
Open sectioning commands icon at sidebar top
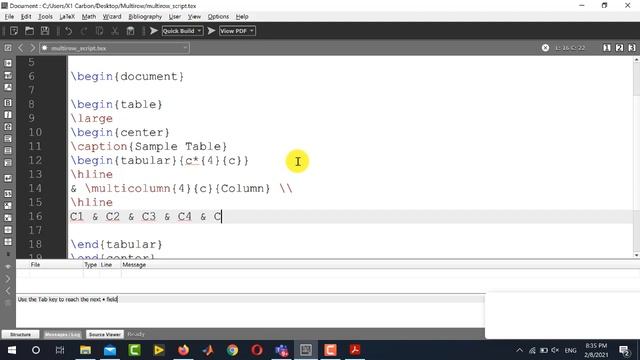pos(8,63)
